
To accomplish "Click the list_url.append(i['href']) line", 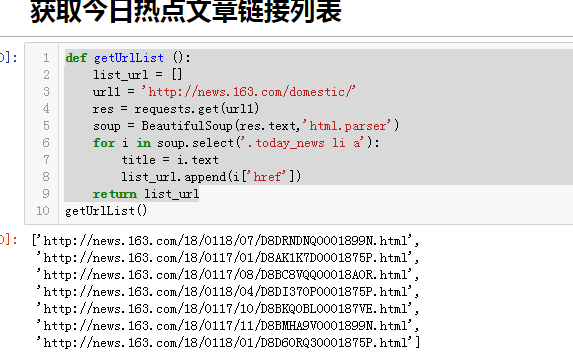I will pyautogui.click(x=211, y=176).
